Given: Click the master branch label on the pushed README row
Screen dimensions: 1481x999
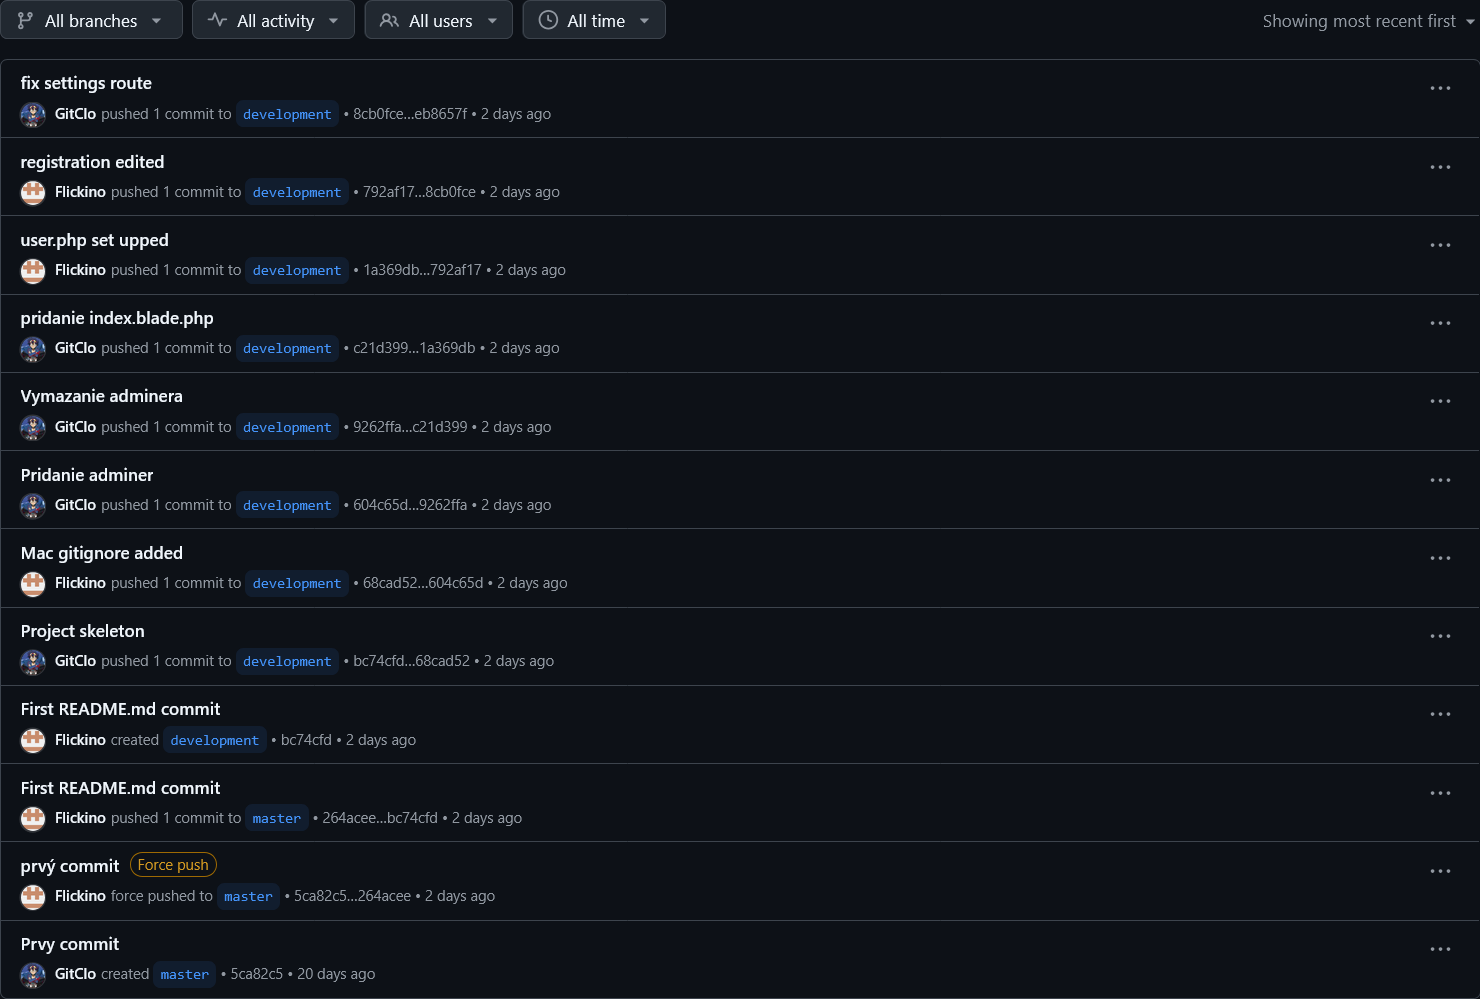Looking at the screenshot, I should pos(276,818).
